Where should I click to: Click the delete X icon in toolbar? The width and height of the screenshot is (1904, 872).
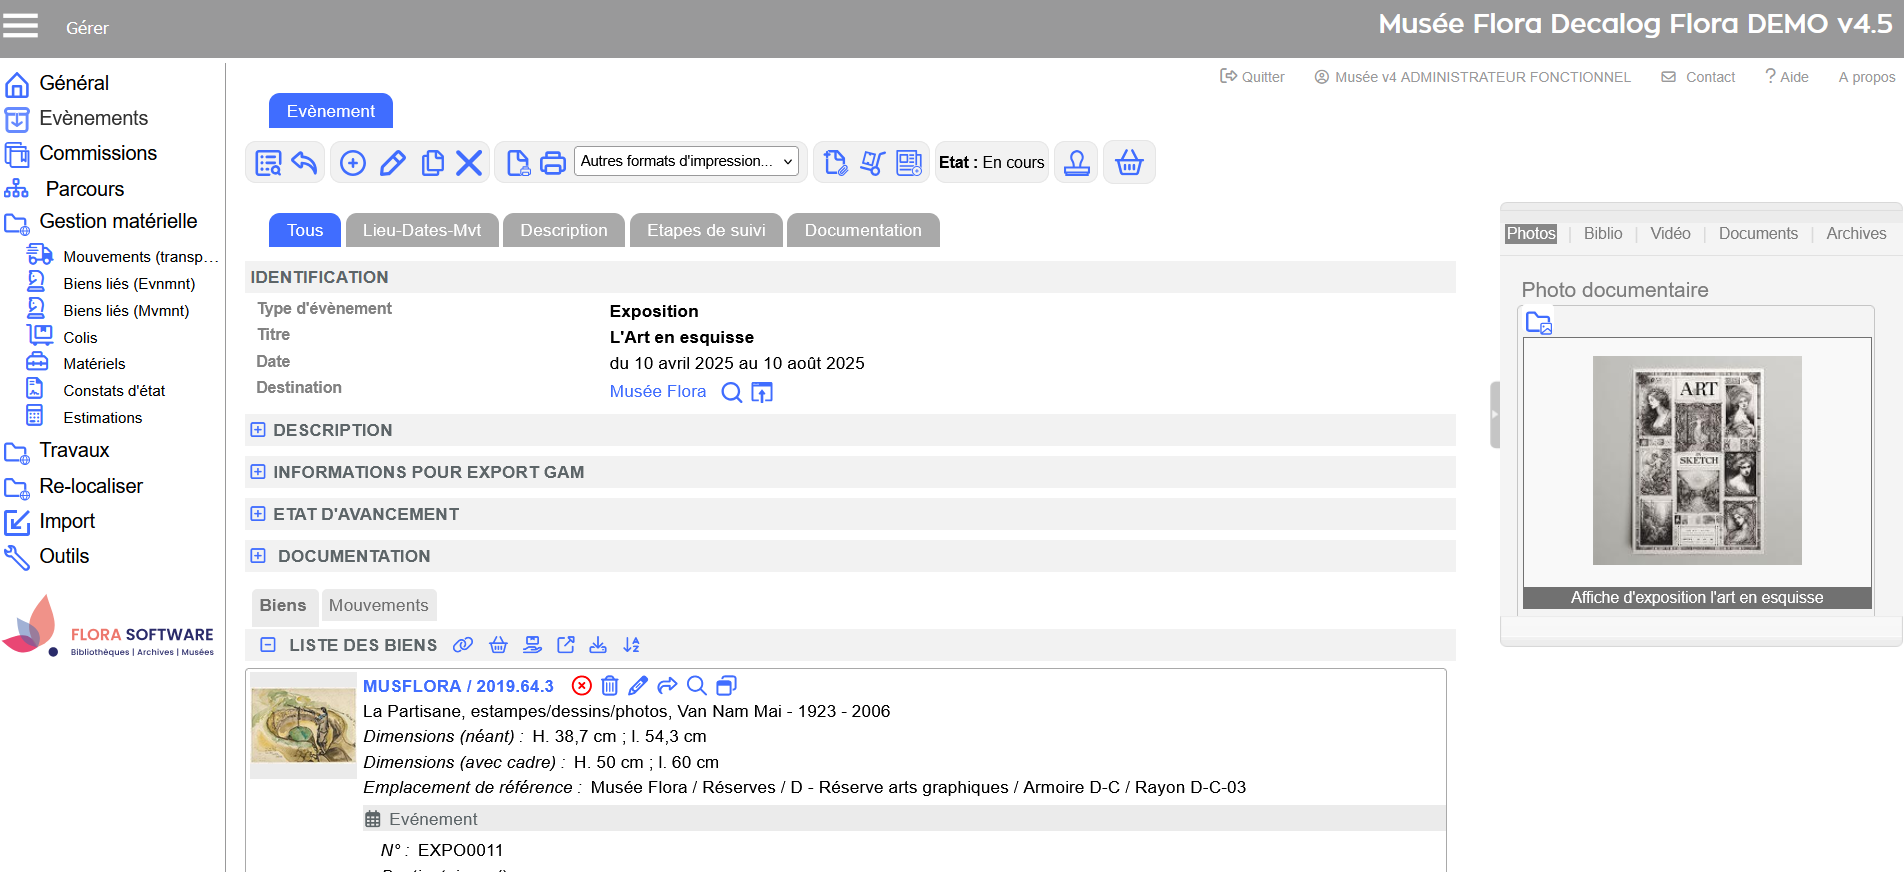(x=469, y=163)
